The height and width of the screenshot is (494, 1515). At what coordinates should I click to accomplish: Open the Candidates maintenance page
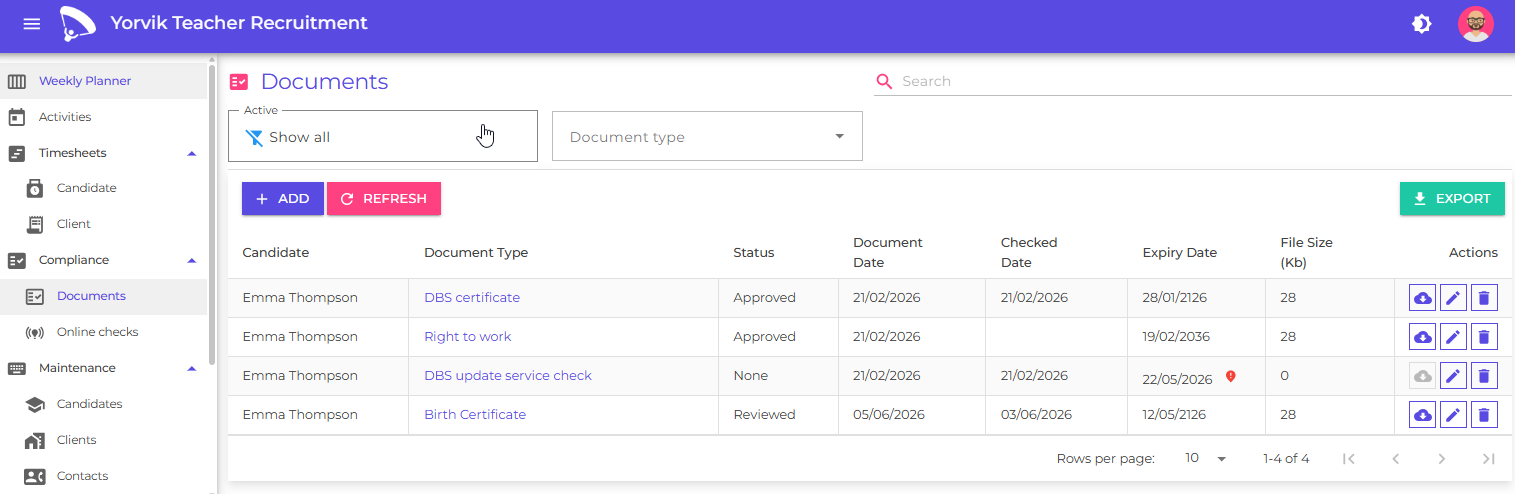[x=103, y=404]
